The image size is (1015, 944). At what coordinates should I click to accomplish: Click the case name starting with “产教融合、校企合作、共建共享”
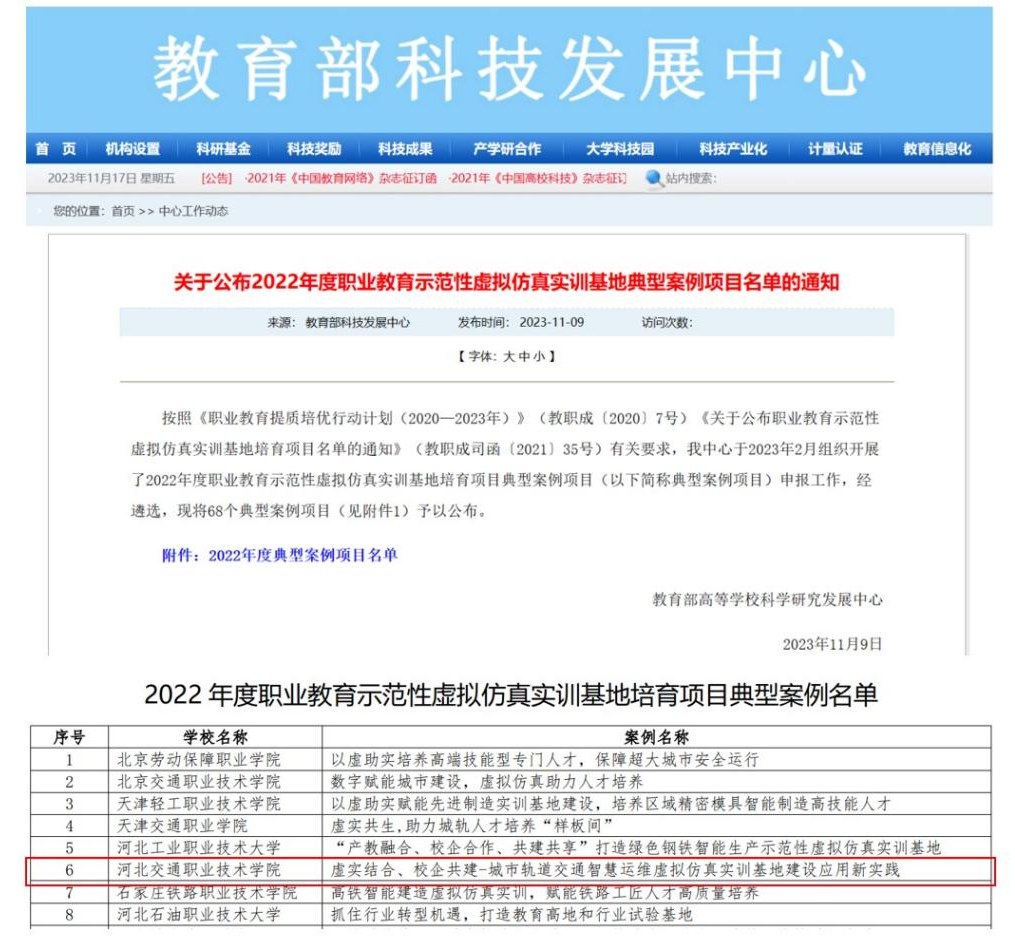(638, 848)
